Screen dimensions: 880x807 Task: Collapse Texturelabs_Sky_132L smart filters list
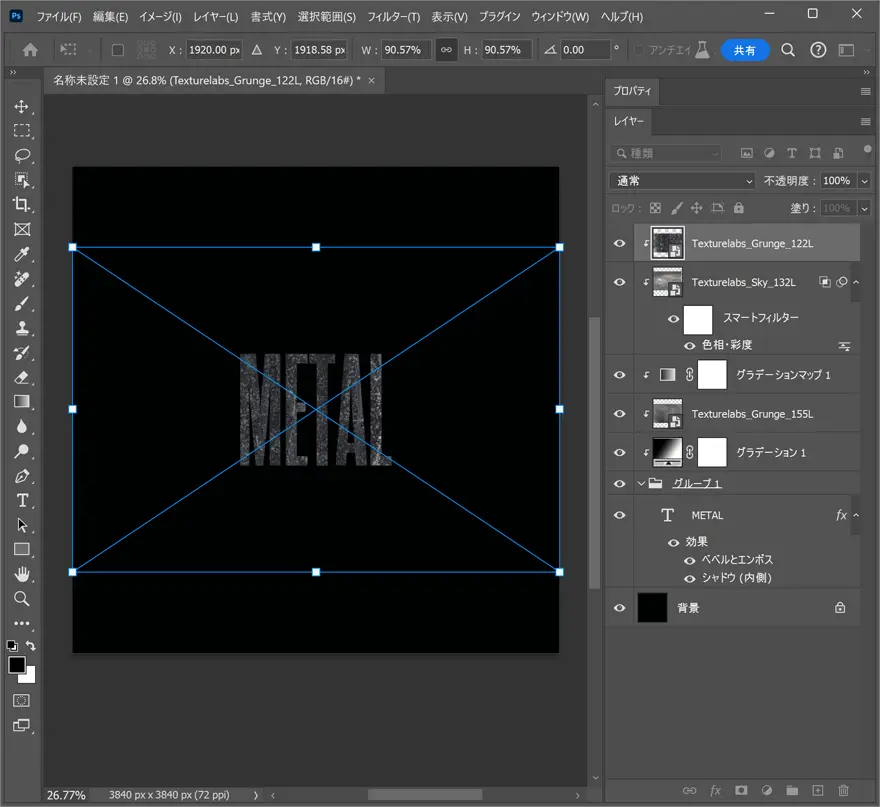pyautogui.click(x=856, y=282)
